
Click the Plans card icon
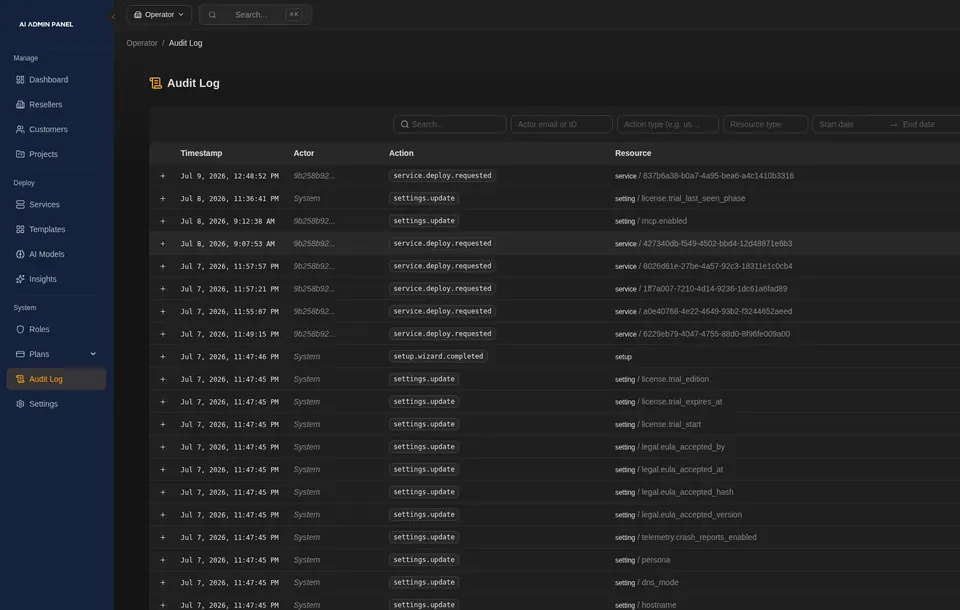pos(20,354)
